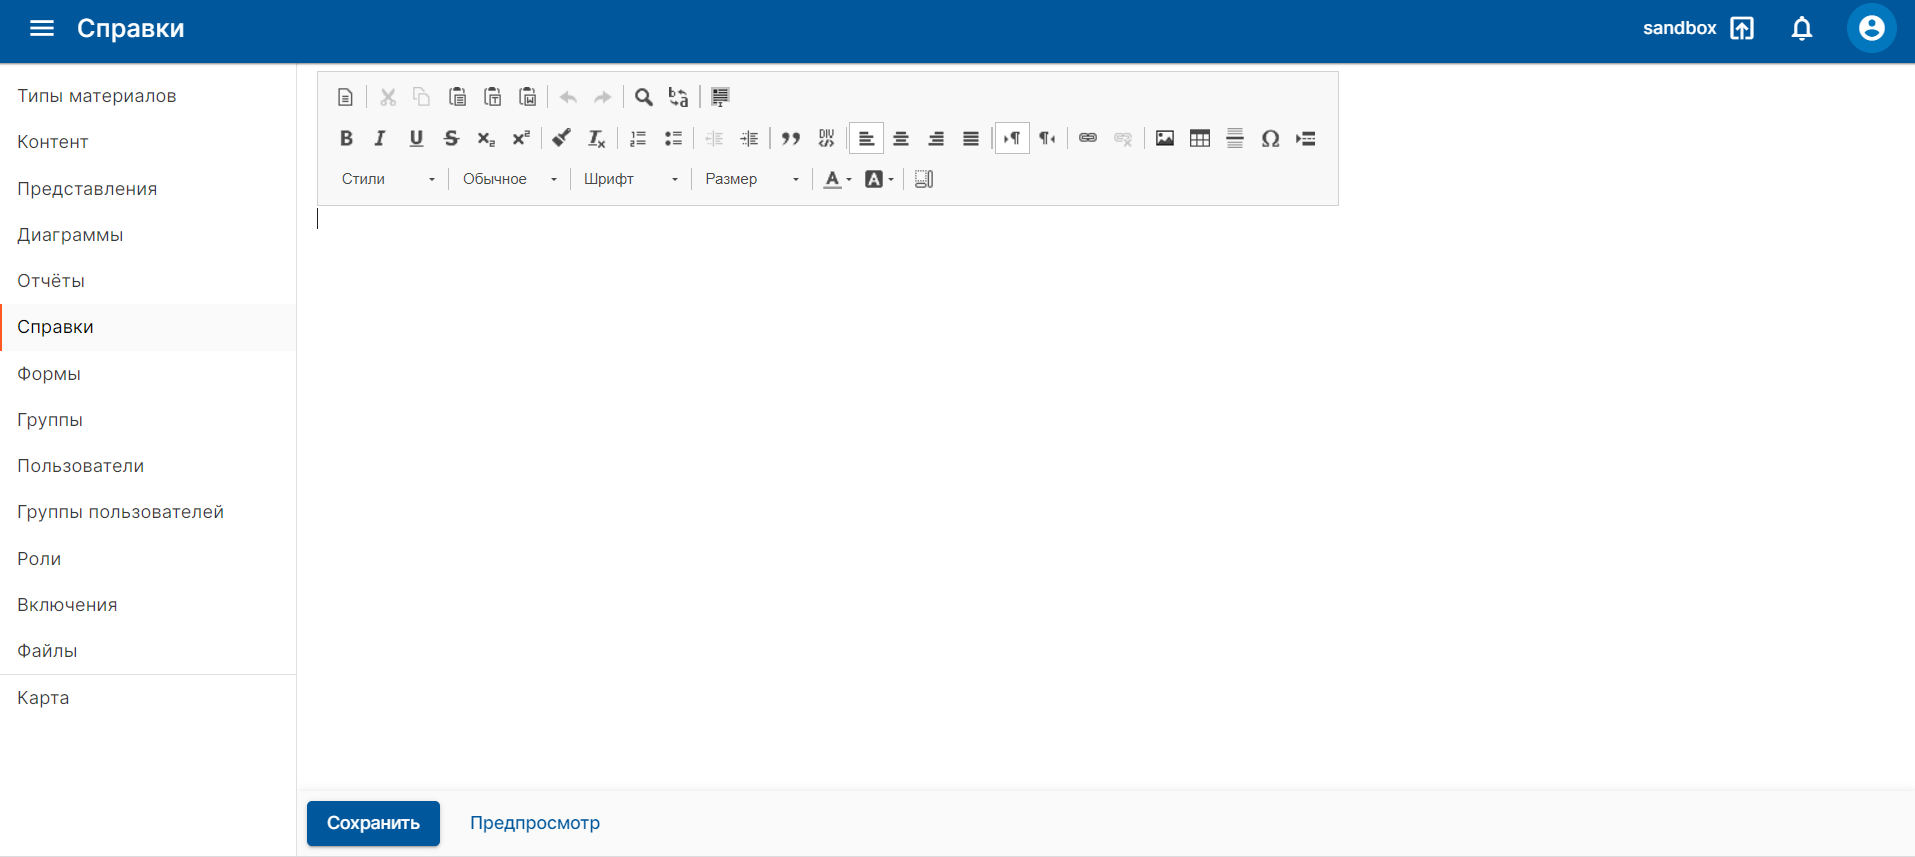Click the Insert Table icon
Image resolution: width=1915 pixels, height=857 pixels.
(1200, 138)
